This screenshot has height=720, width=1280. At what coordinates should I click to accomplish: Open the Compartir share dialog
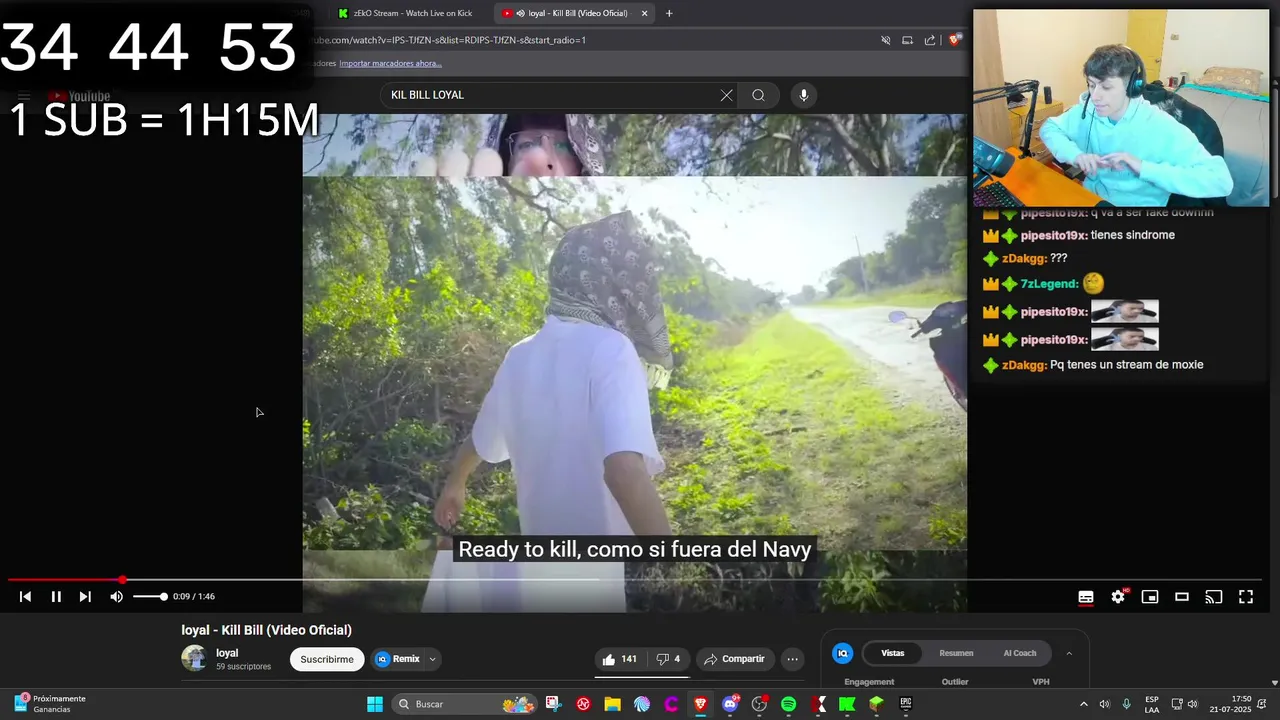[x=734, y=659]
